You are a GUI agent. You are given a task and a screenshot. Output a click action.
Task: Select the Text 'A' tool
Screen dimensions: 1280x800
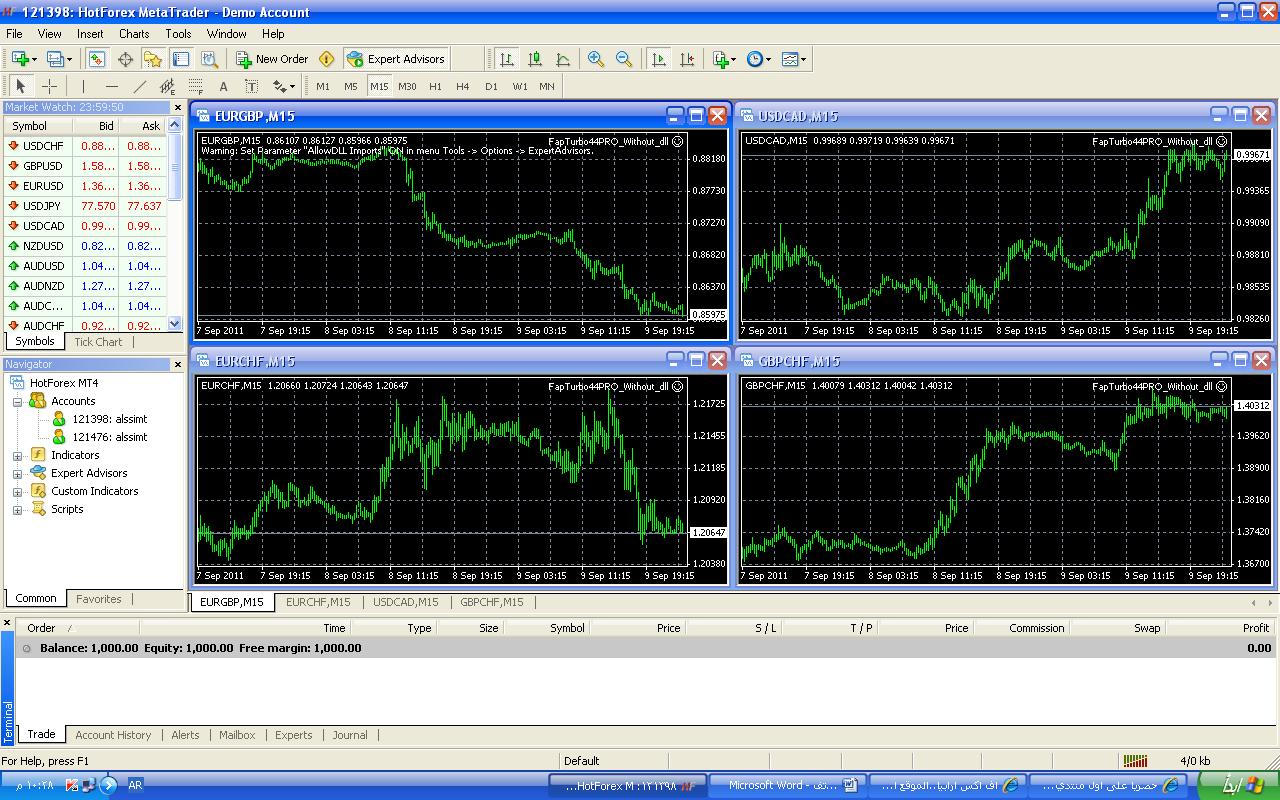tap(223, 86)
